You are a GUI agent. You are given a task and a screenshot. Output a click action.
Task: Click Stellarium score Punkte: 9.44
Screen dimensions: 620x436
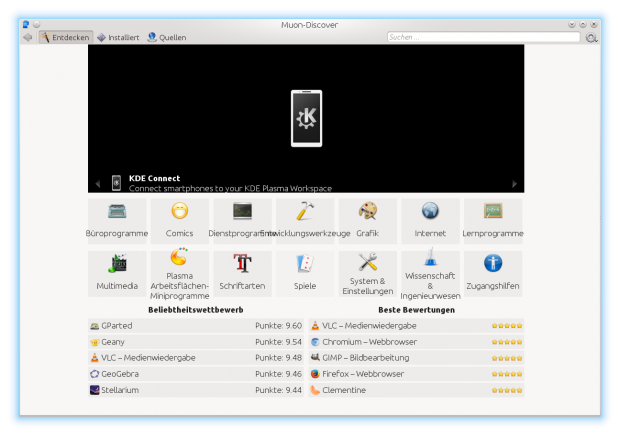278,390
